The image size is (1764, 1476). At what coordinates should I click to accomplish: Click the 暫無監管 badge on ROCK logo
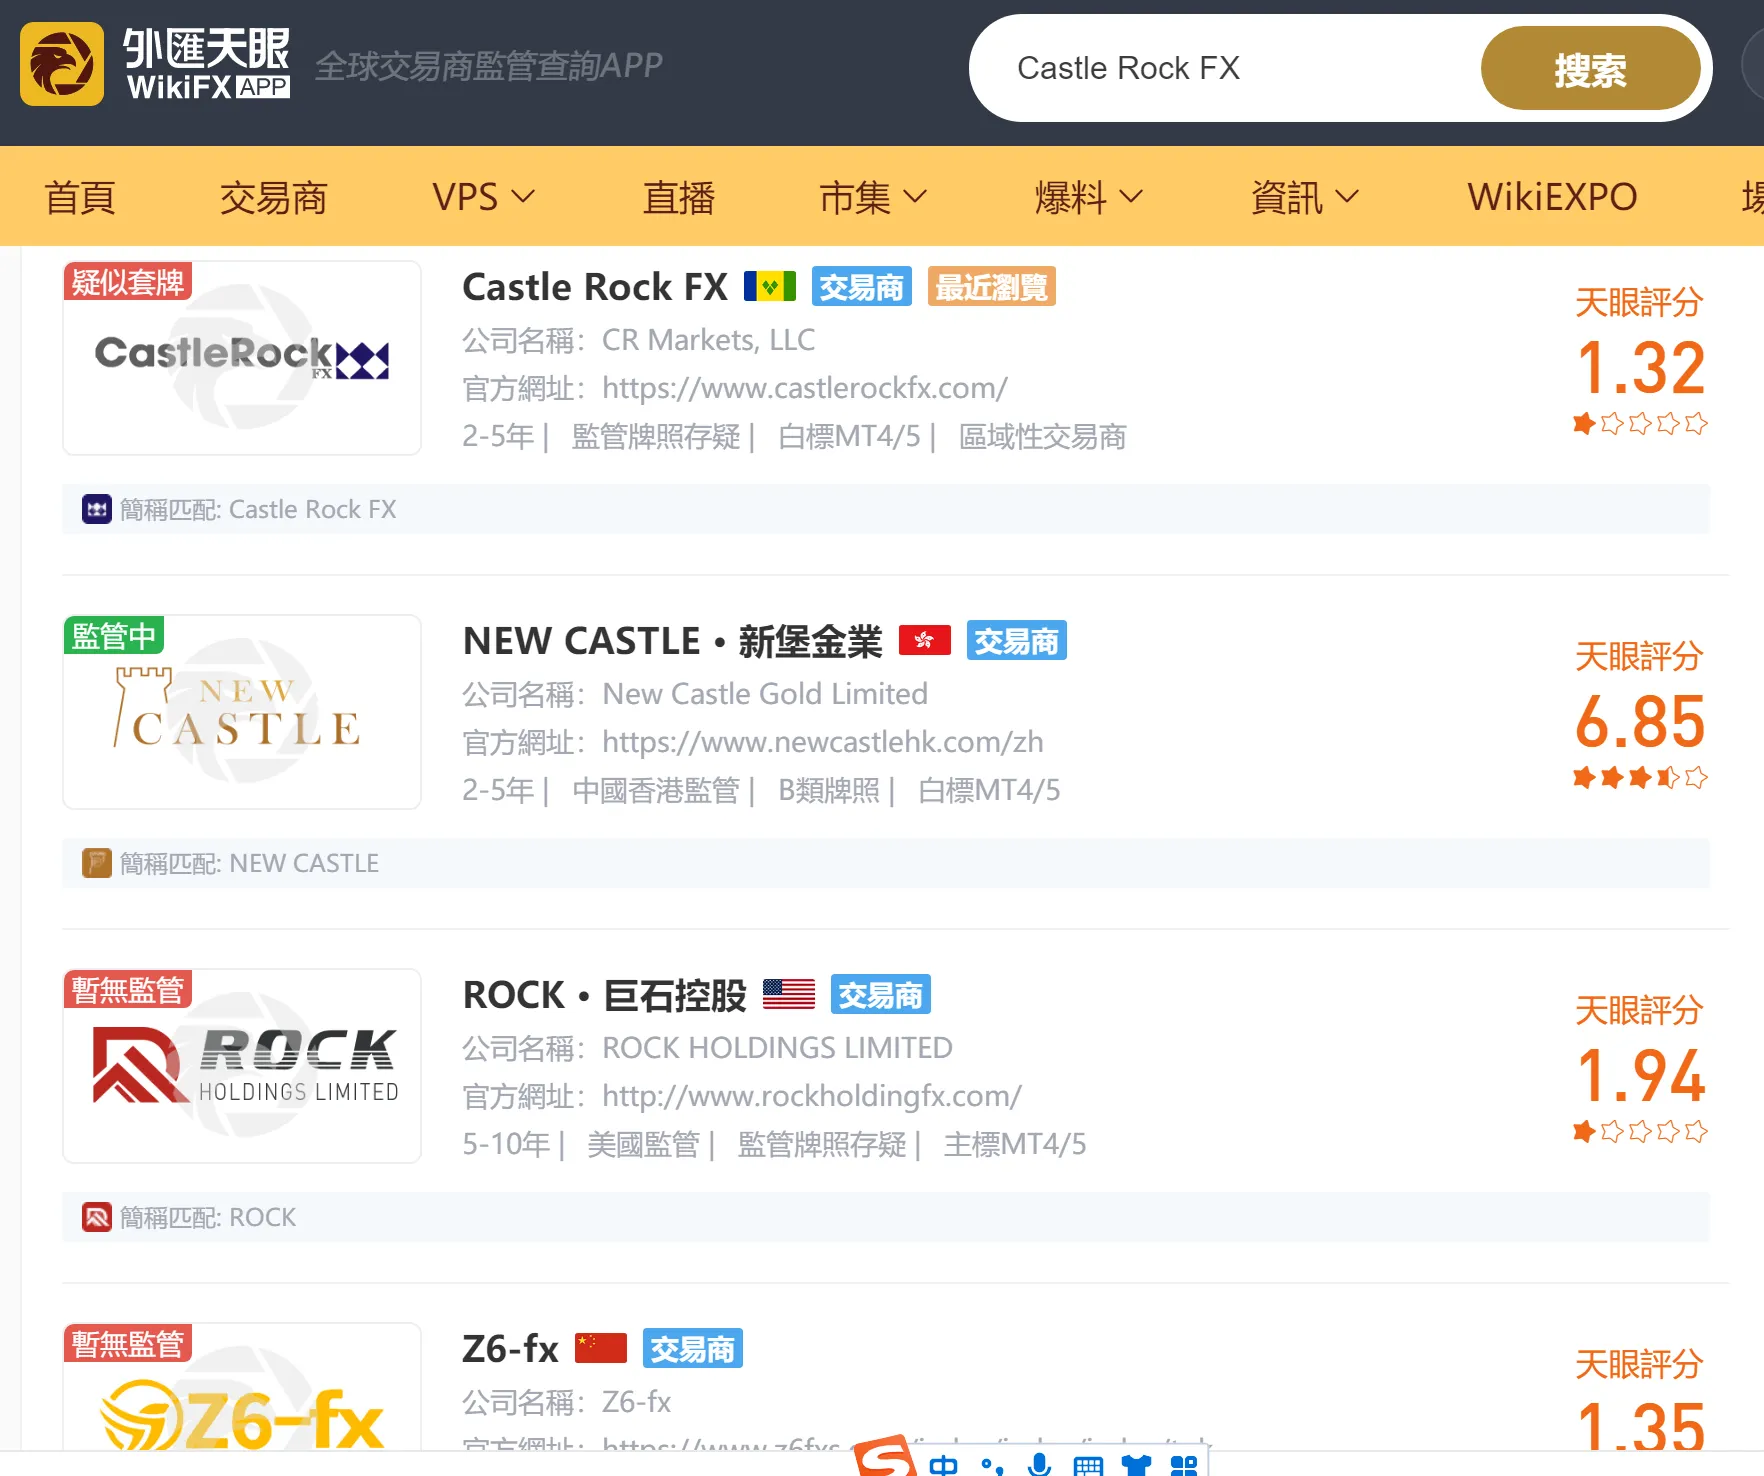click(128, 990)
